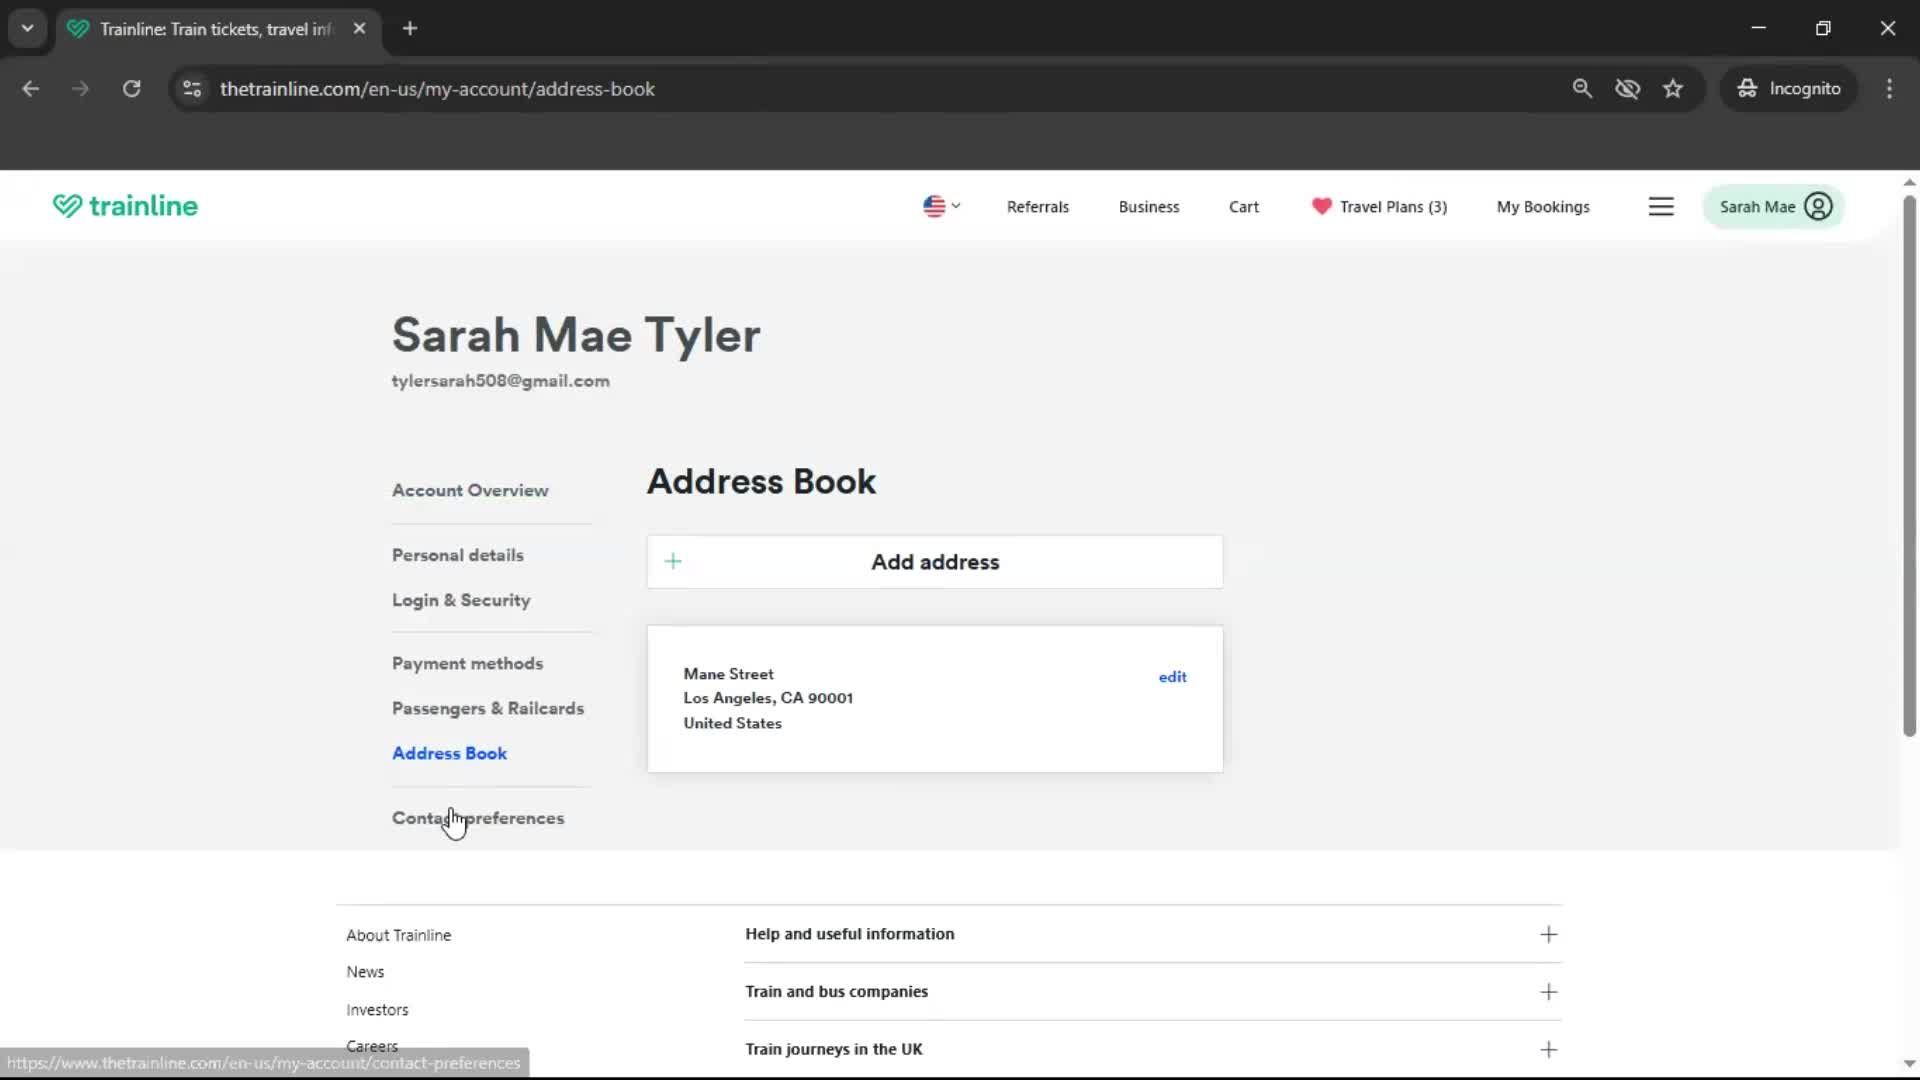Bookmark page with the star icon
Viewport: 1920px width, 1080px height.
pos(1673,89)
